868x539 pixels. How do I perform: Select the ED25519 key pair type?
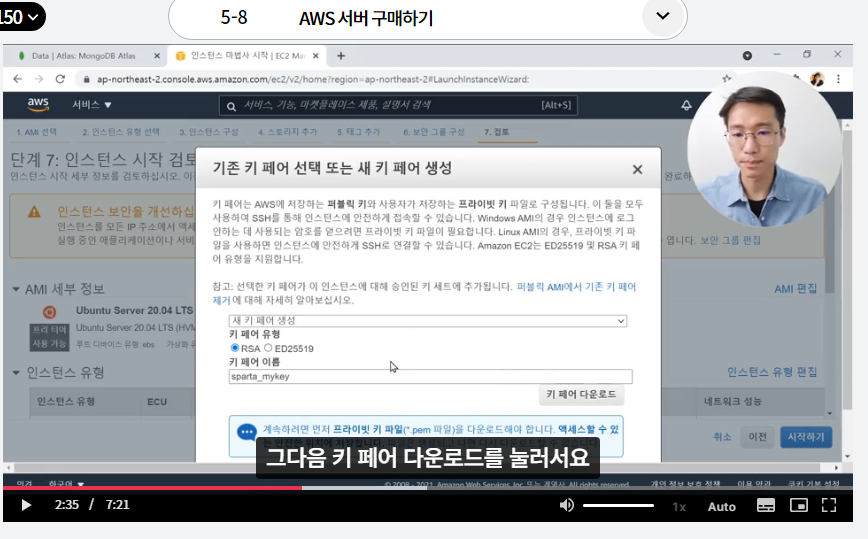268,348
